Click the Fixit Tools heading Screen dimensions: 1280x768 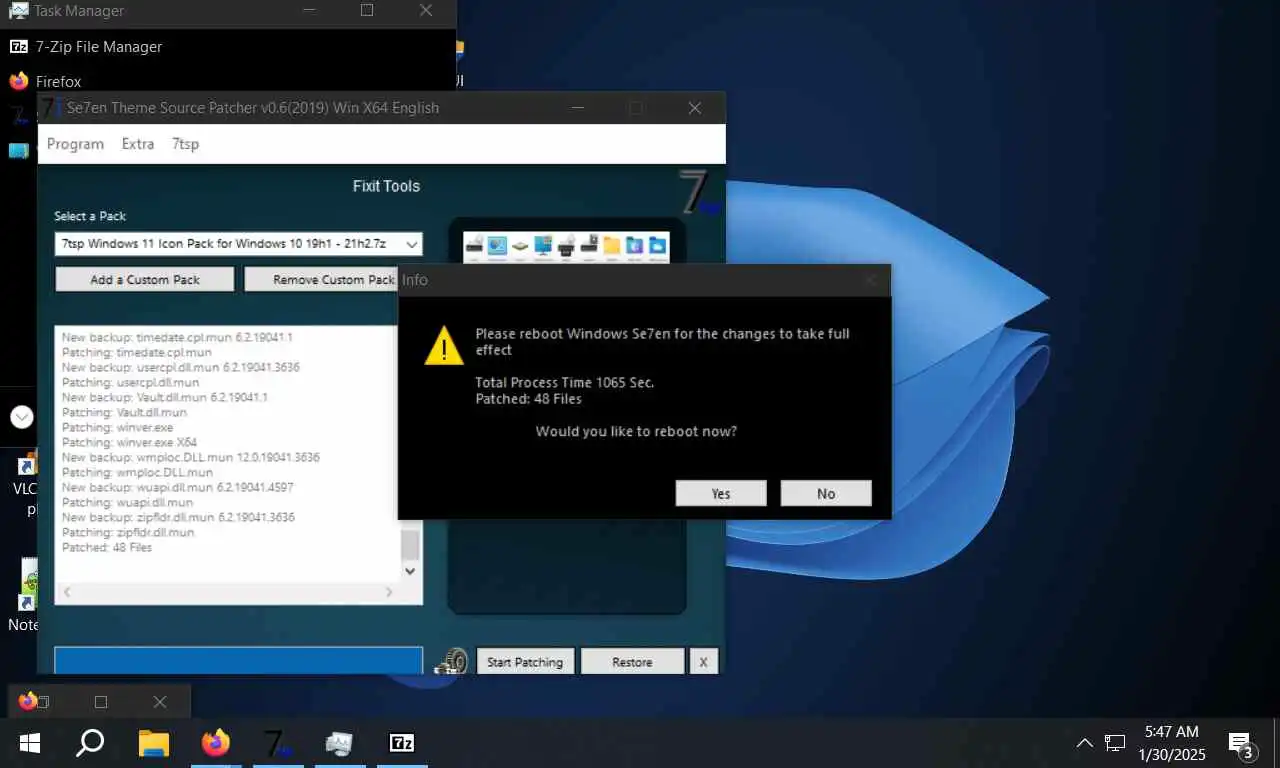(386, 186)
